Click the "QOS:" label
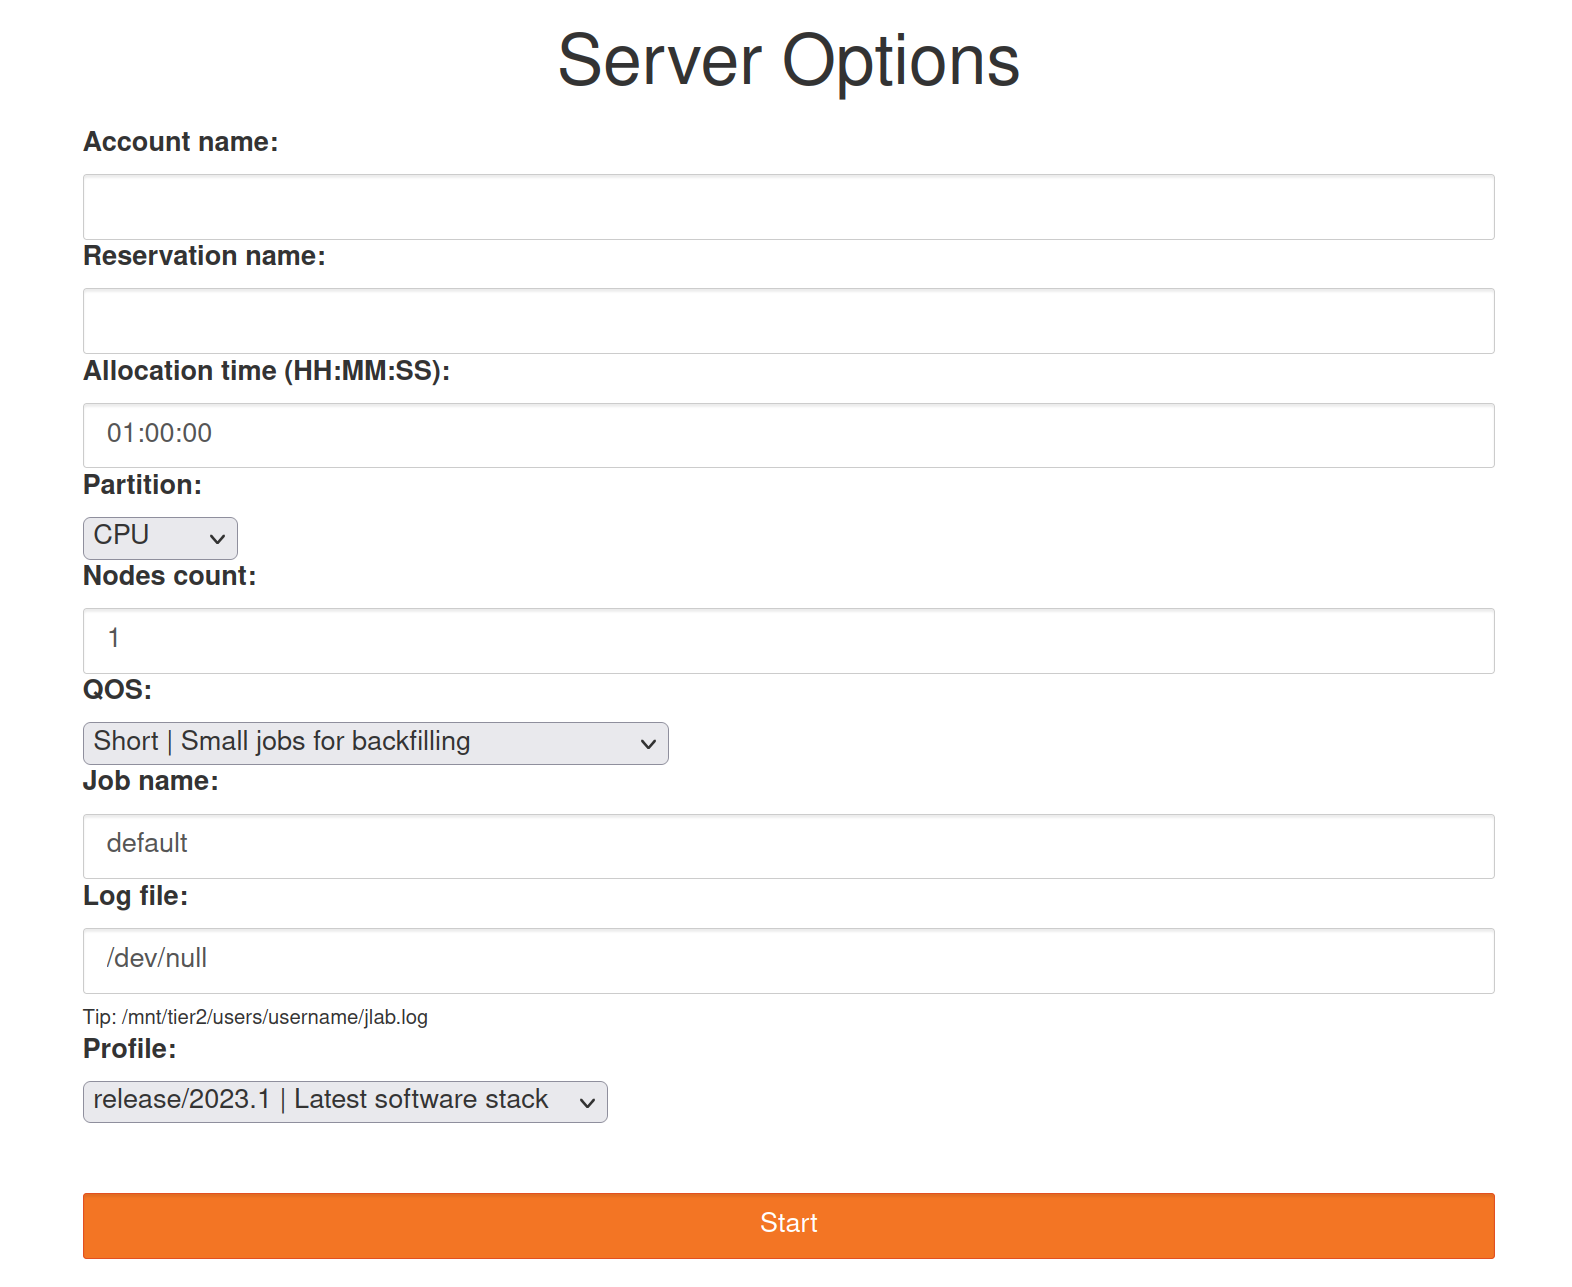Viewport: 1572px width, 1287px height. click(117, 690)
